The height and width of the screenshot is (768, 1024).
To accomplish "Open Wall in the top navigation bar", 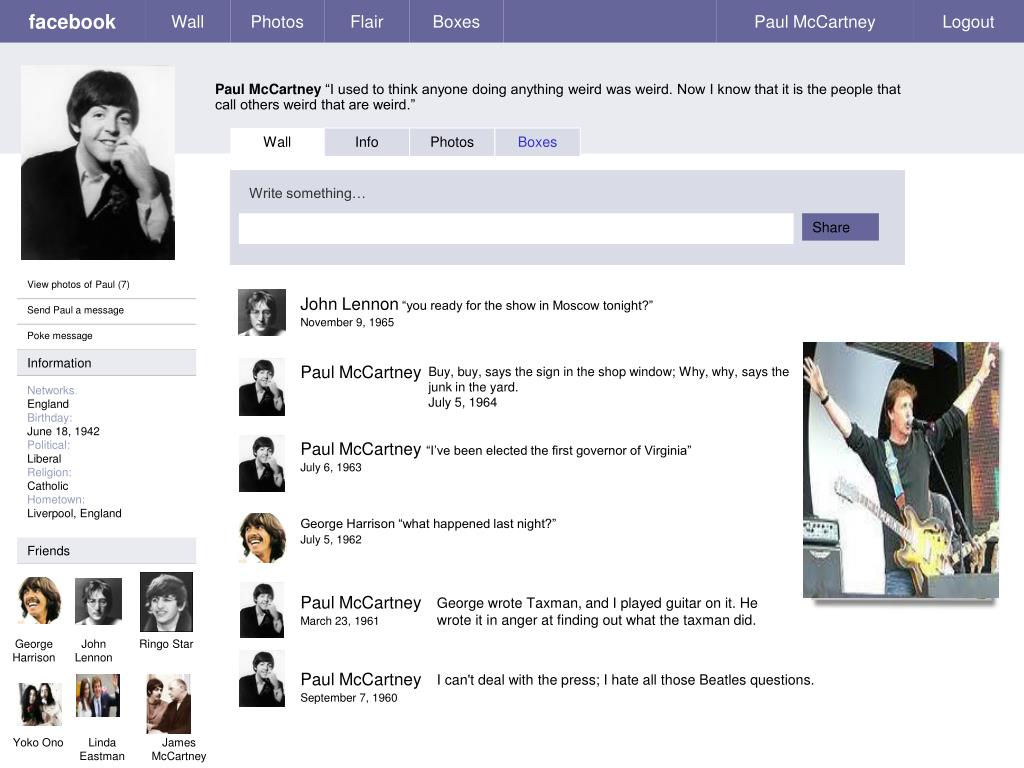I will click(x=188, y=22).
